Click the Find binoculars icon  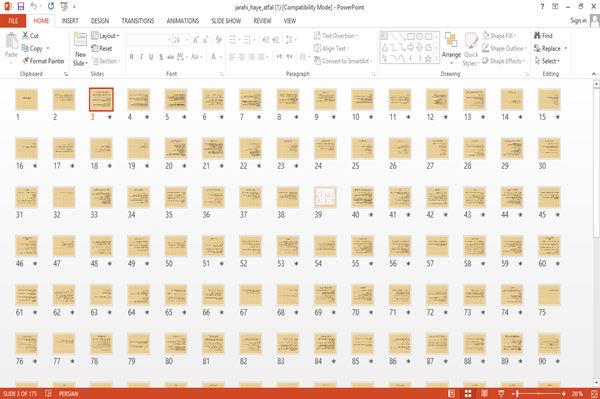point(538,35)
